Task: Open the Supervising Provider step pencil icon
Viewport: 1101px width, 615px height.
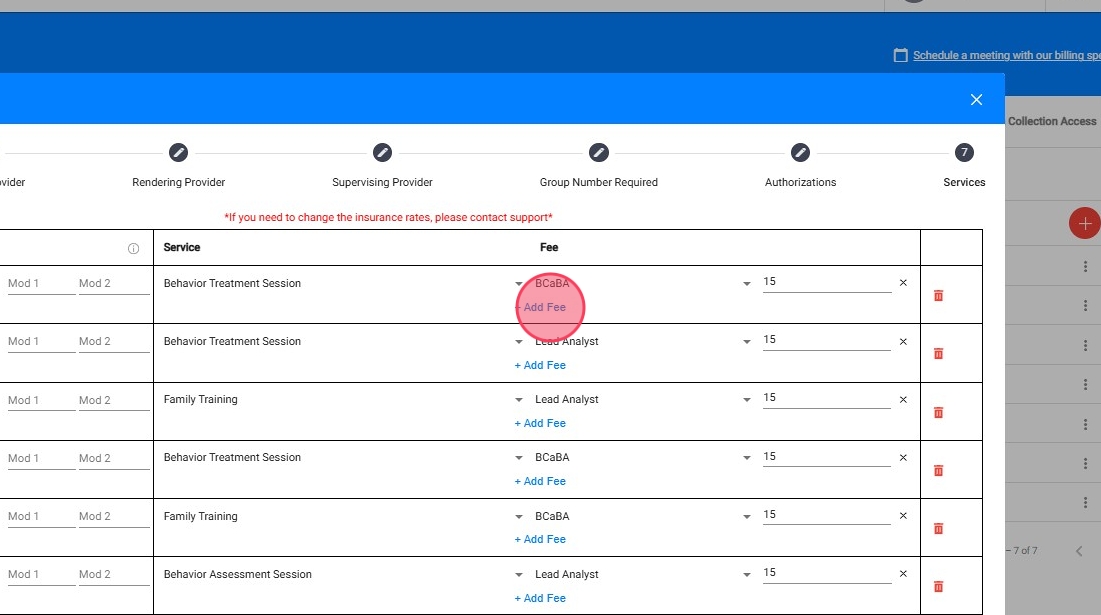Action: tap(382, 152)
